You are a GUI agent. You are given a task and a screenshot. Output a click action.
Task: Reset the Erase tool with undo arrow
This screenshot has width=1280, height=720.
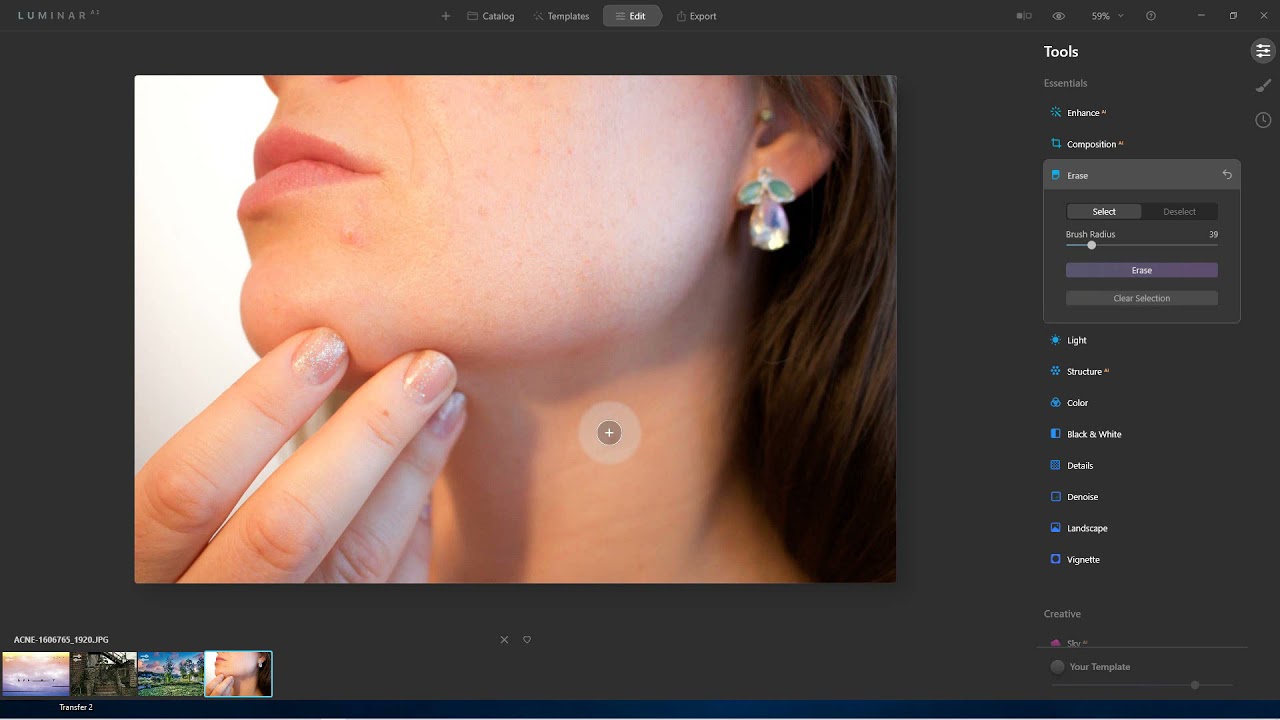pos(1227,175)
